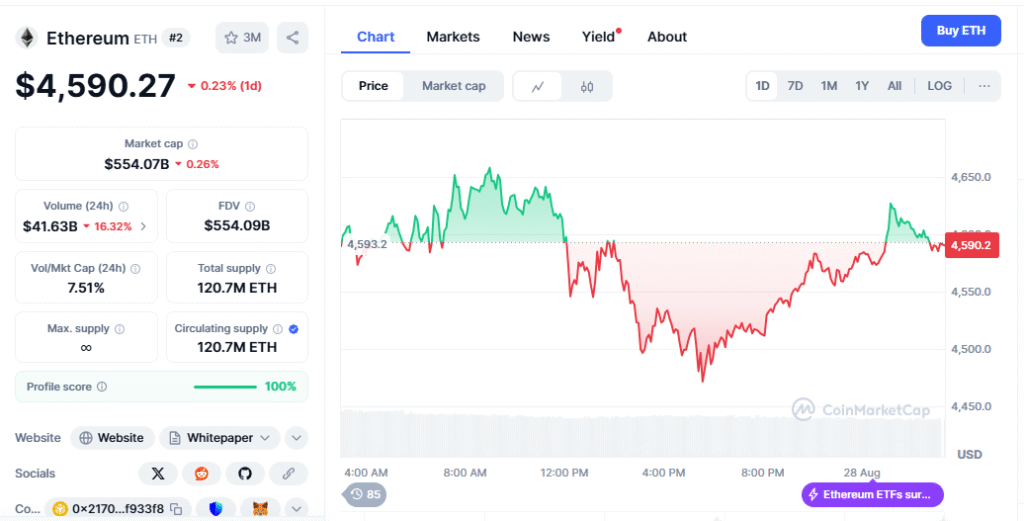Add Ethereum to watchlist via star button

242,38
